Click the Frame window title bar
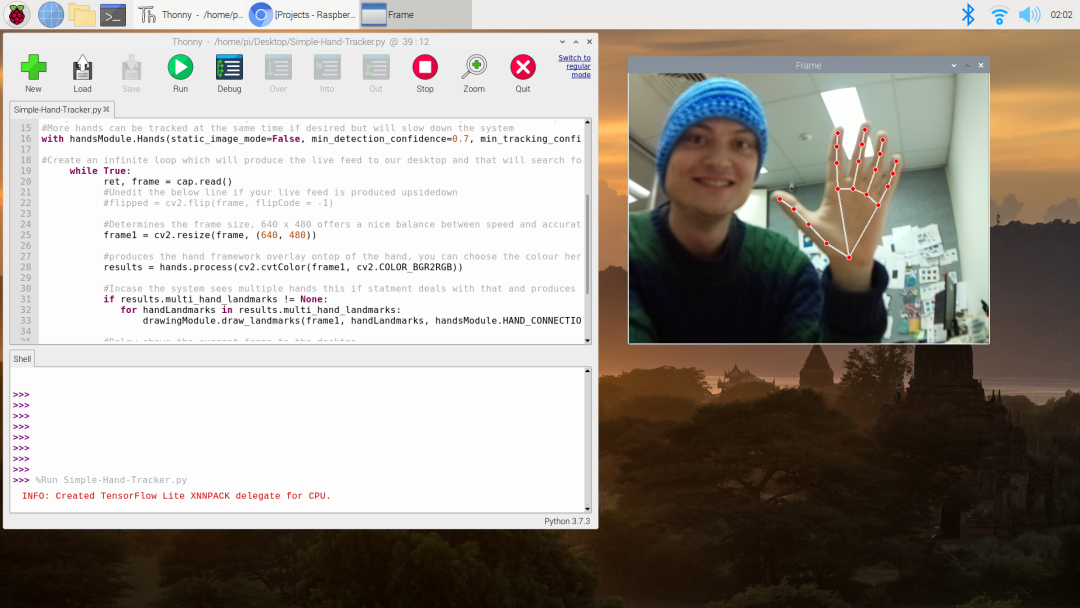The height and width of the screenshot is (608, 1080). (809, 65)
